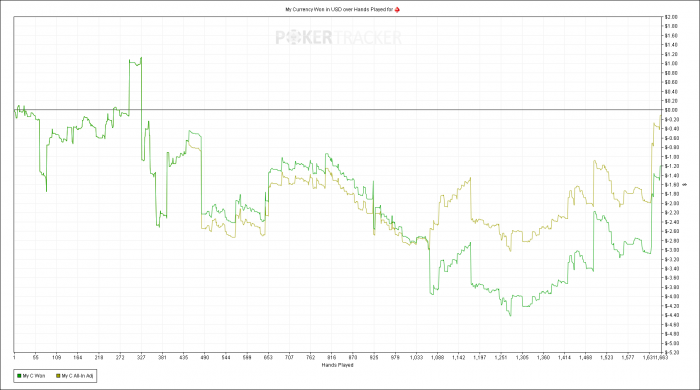The image size is (700, 390).
Task: Click x-axis tick label '1,197'
Action: point(480,357)
